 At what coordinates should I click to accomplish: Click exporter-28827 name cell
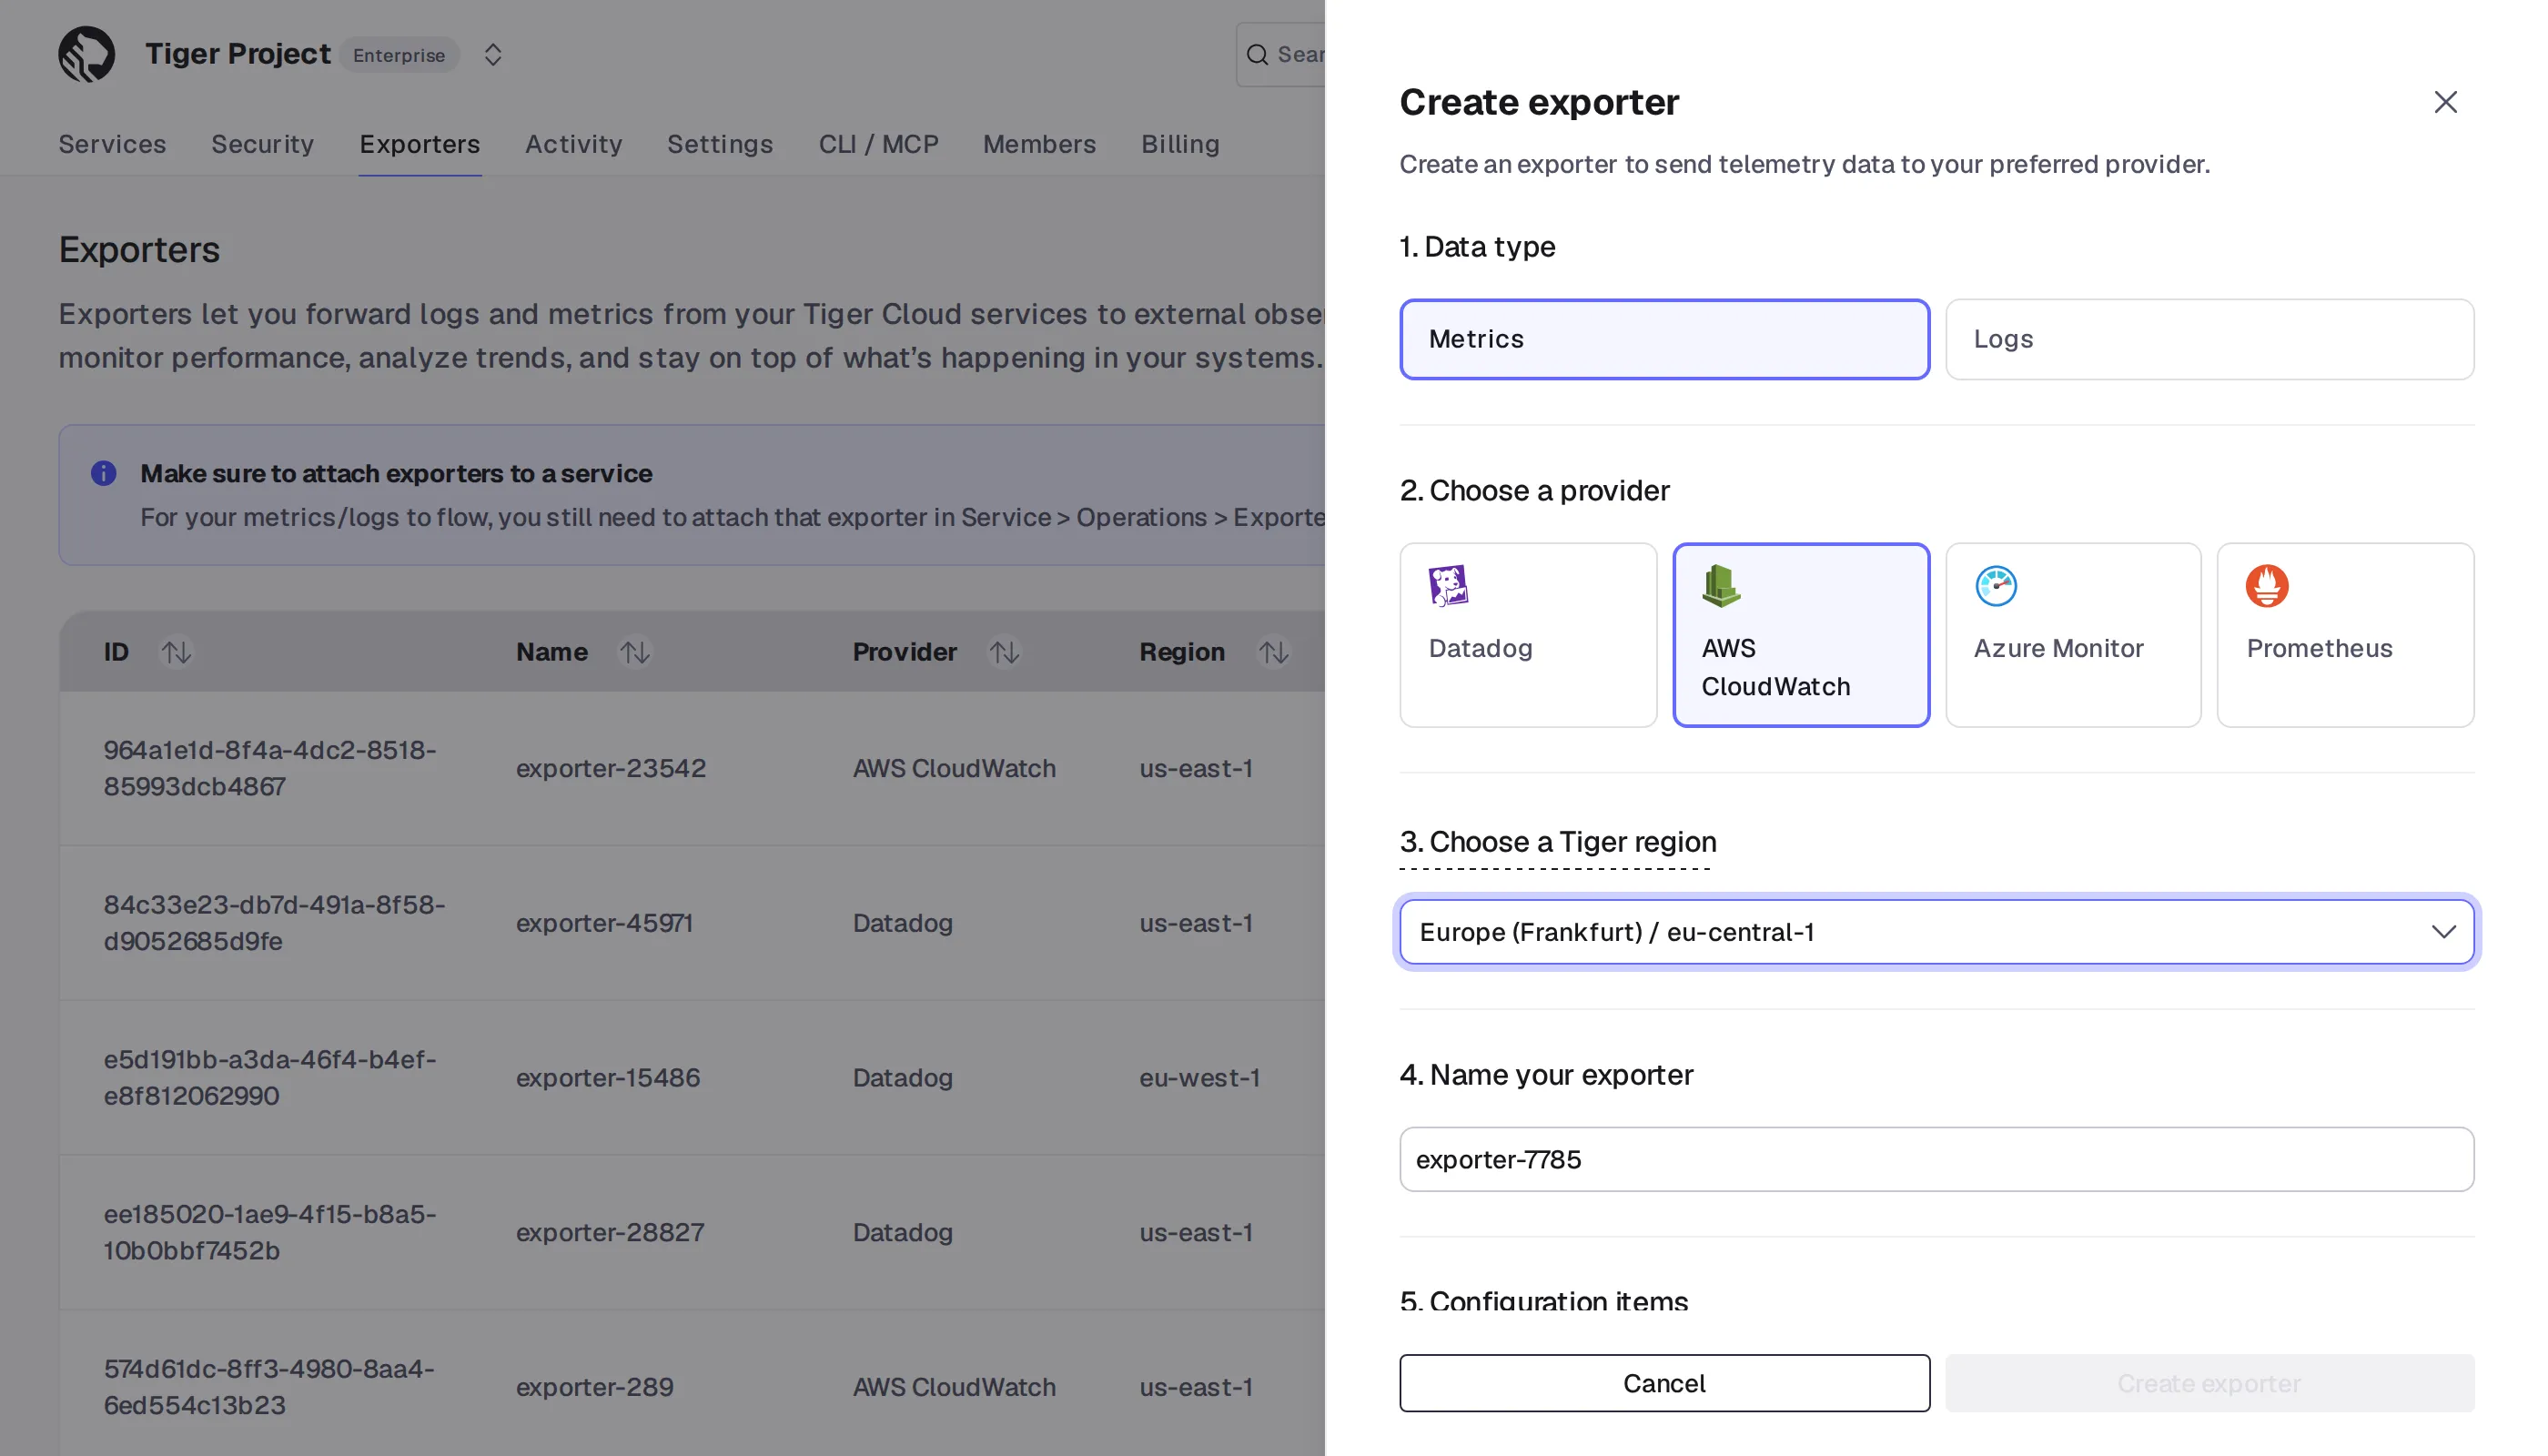click(x=610, y=1232)
